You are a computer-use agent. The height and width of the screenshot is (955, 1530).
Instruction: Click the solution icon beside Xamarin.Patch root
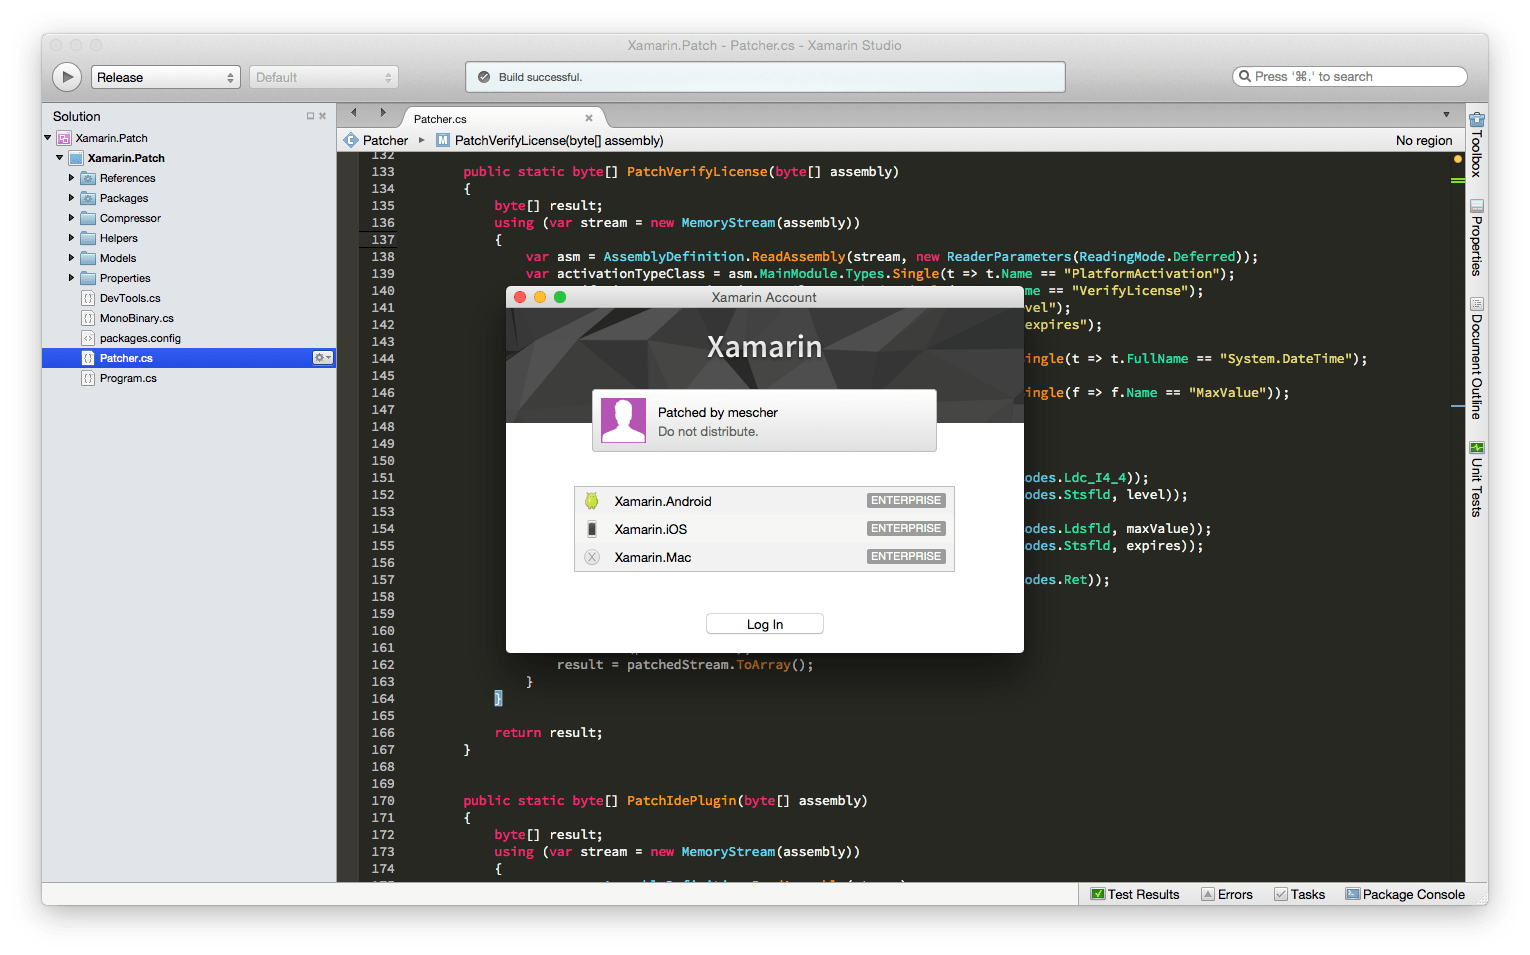tap(64, 138)
